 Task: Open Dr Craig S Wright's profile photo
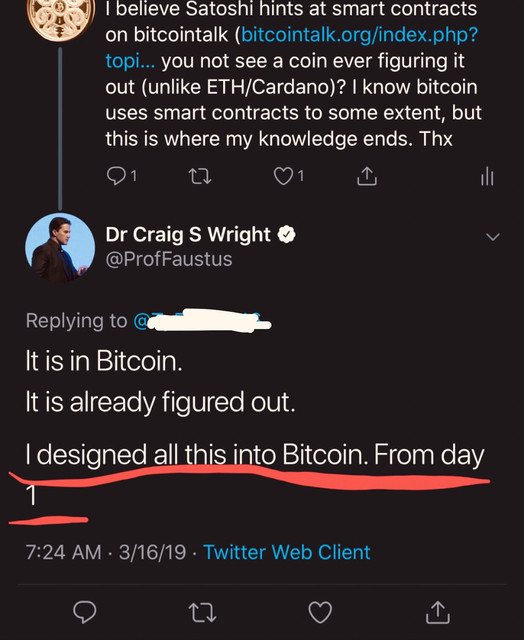tap(60, 248)
